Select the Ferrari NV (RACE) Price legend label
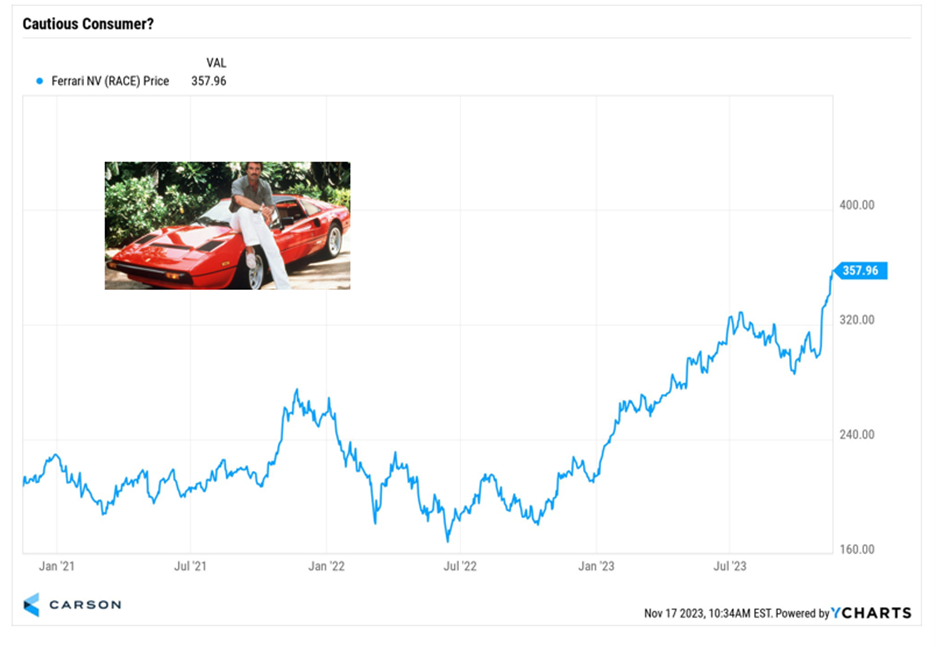The height and width of the screenshot is (647, 936). (110, 81)
